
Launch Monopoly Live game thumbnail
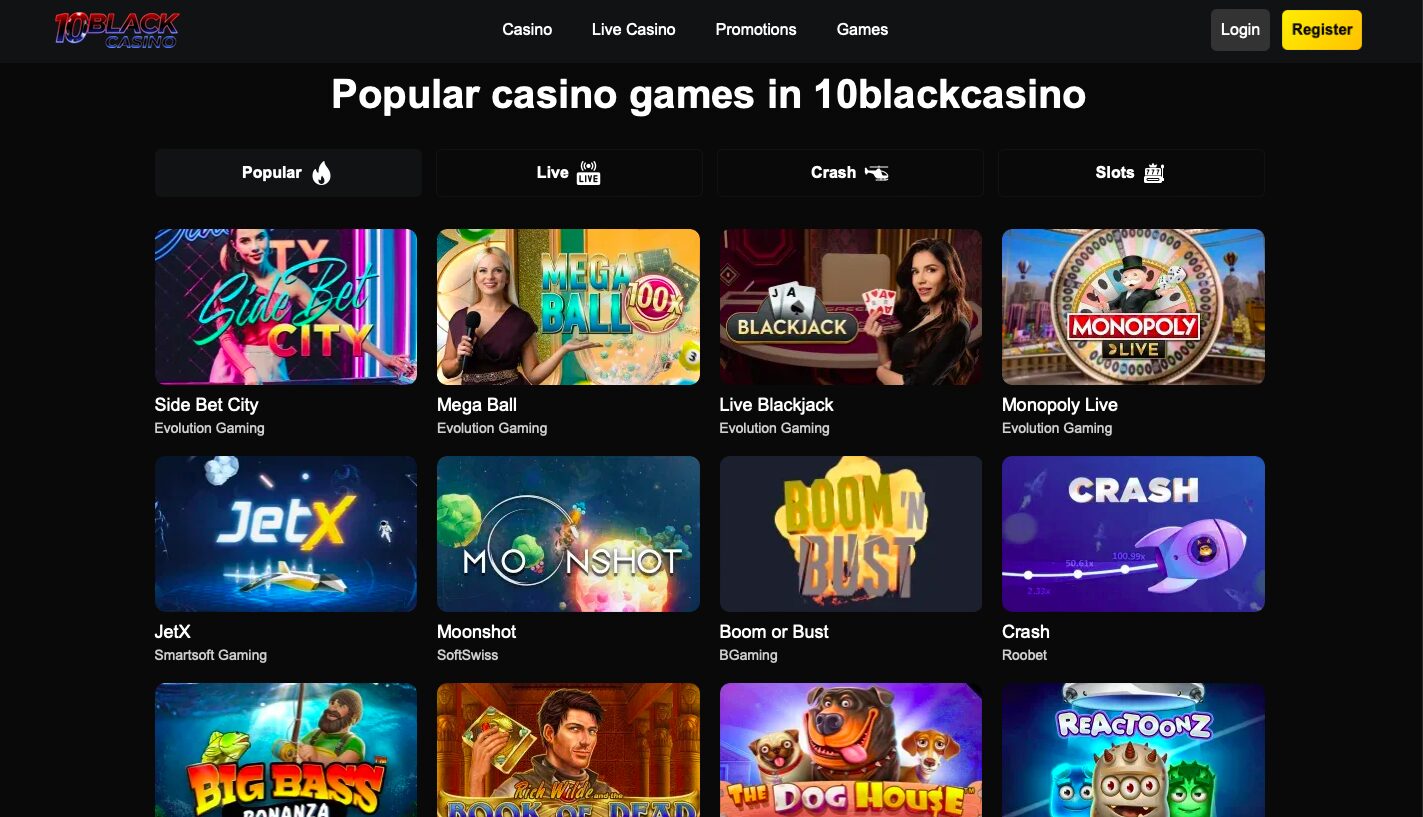tap(1133, 306)
